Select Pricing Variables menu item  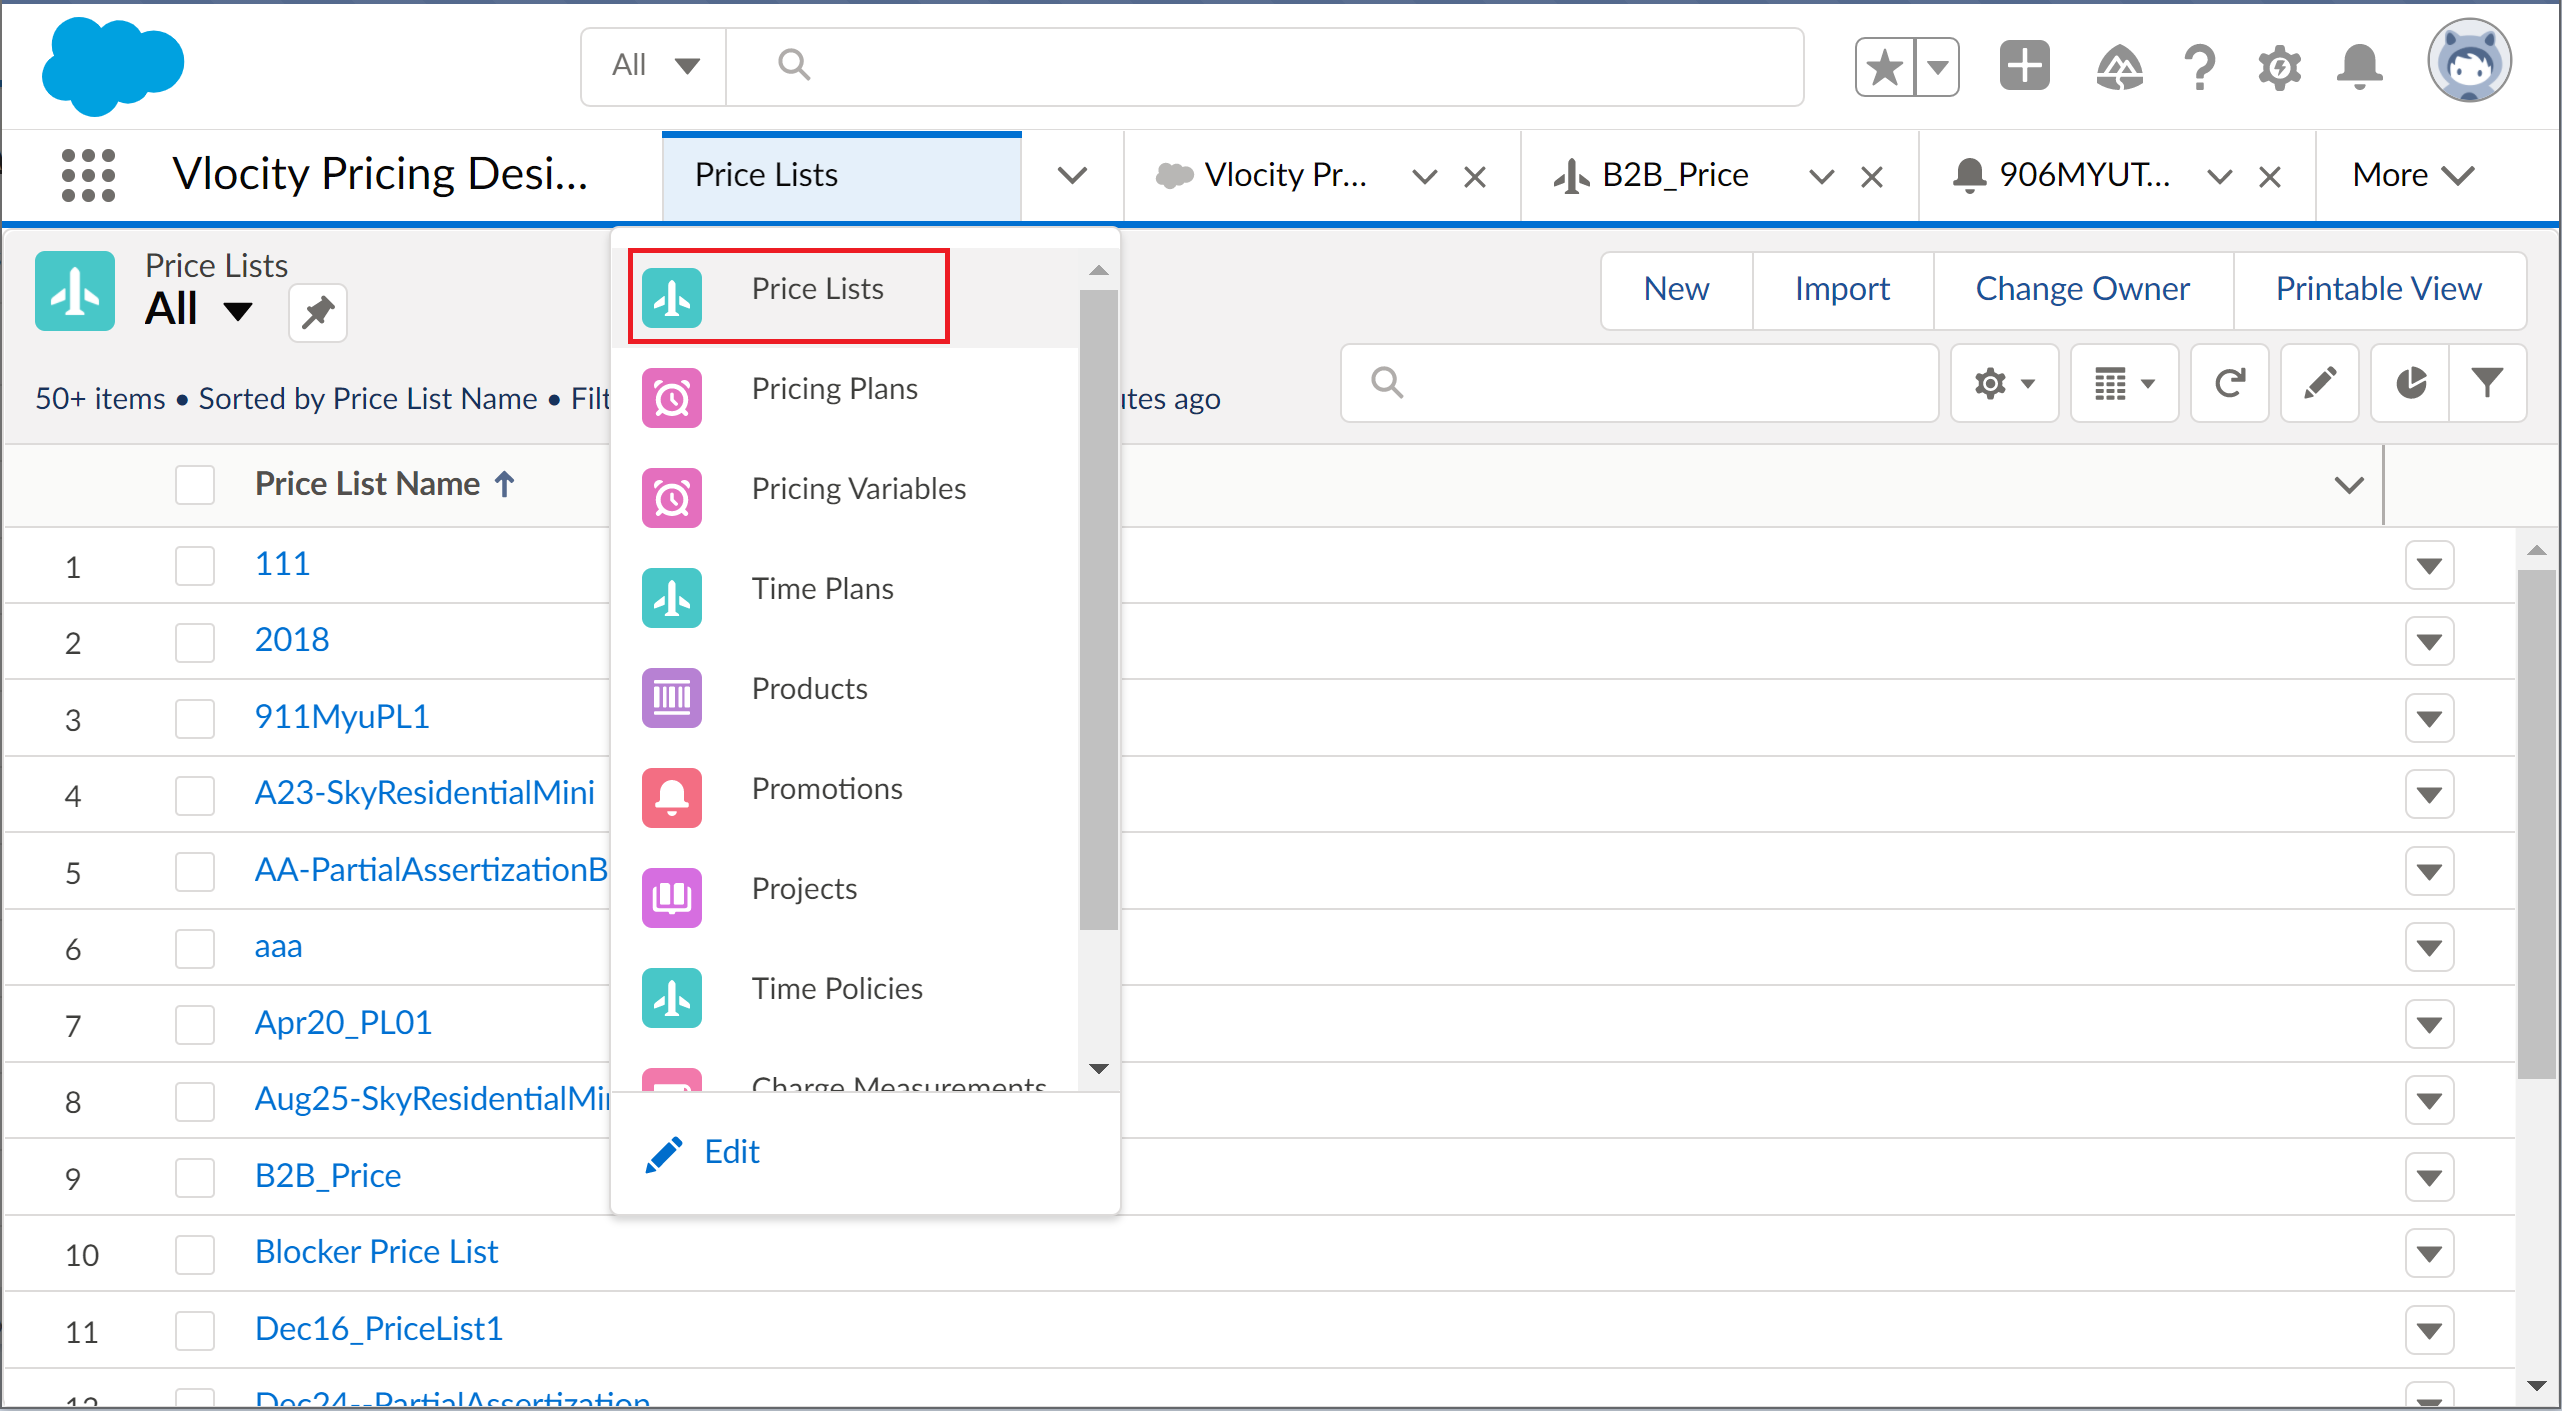click(x=845, y=497)
